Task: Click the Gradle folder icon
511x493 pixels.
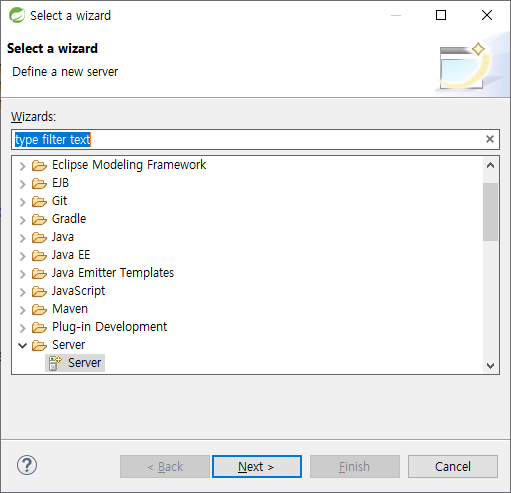Action: 39,219
